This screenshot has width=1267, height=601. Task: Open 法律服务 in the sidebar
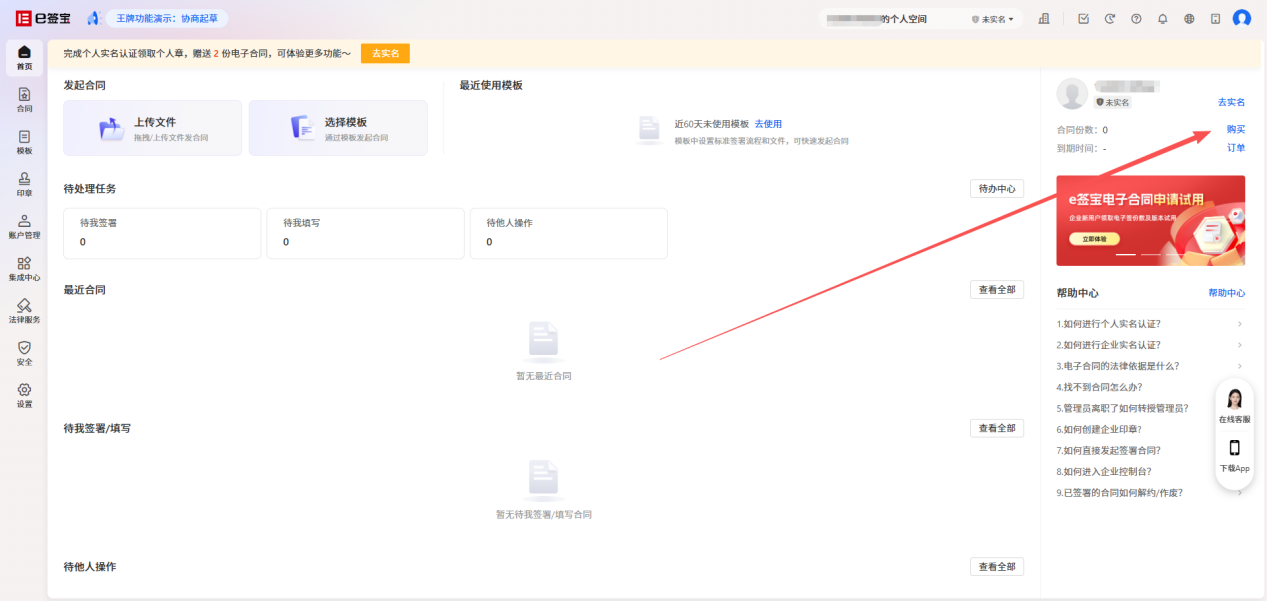(24, 311)
